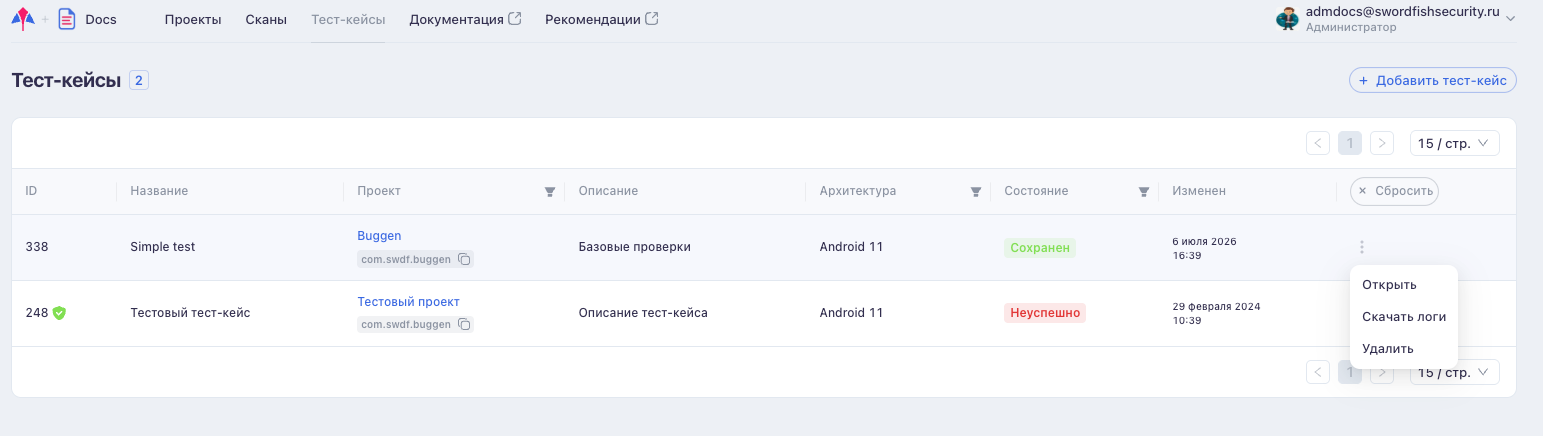Copy the package name under Buggen project
1543x436 pixels.
pos(464,259)
